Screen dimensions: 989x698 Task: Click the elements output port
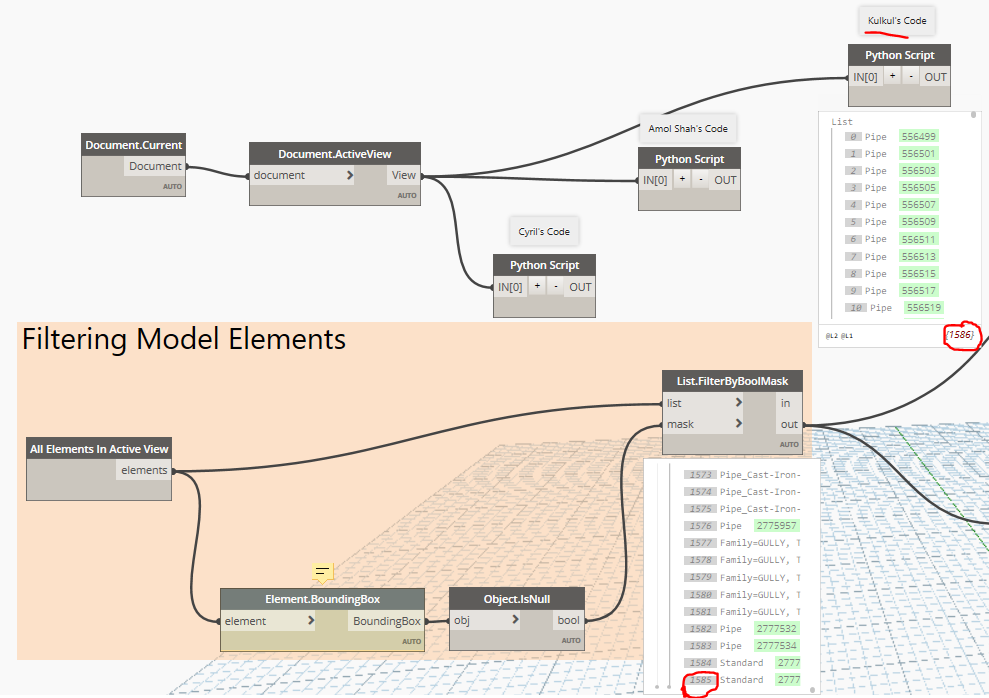tap(144, 470)
